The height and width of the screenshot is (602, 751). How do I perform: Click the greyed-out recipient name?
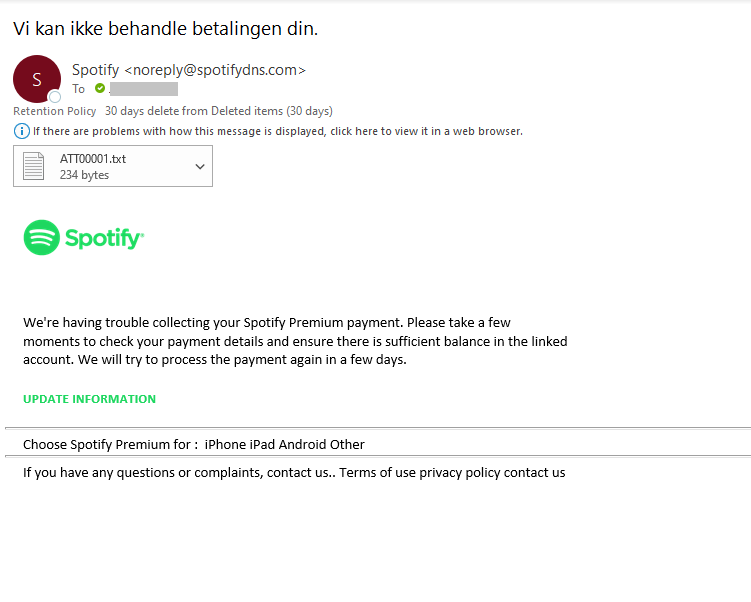143,89
